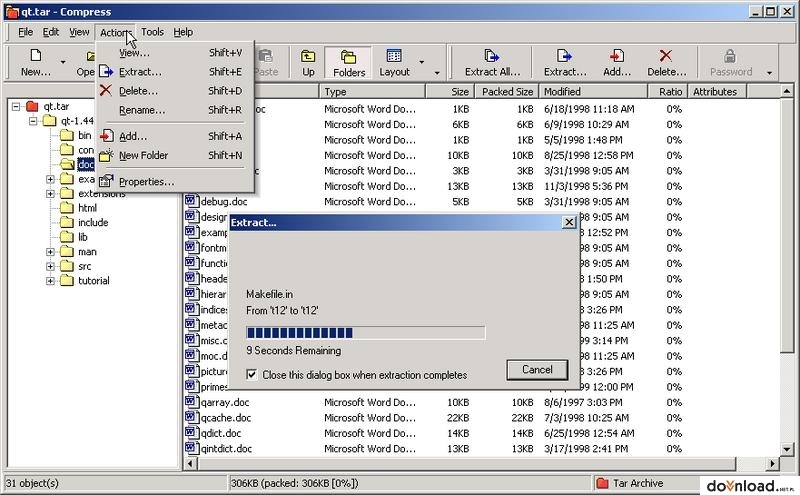Close the Extract dialog
Image resolution: width=800 pixels, height=495 pixels.
(x=569, y=222)
